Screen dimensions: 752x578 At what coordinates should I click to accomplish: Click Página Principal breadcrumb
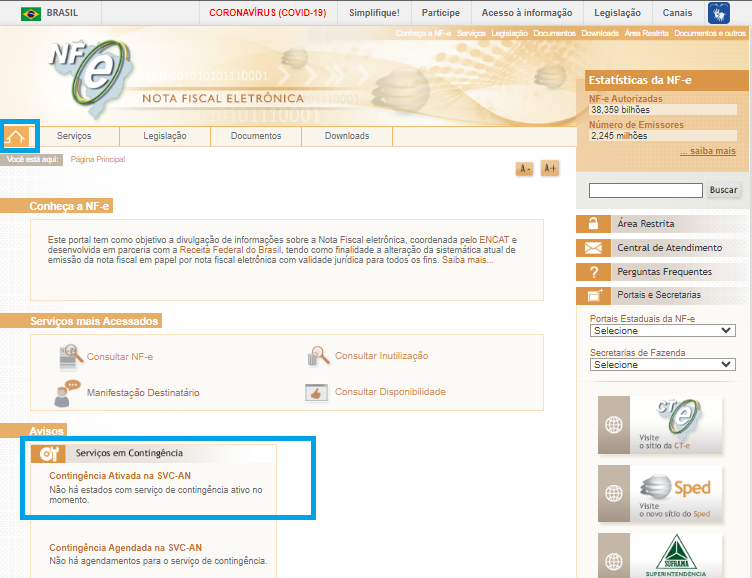click(98, 159)
